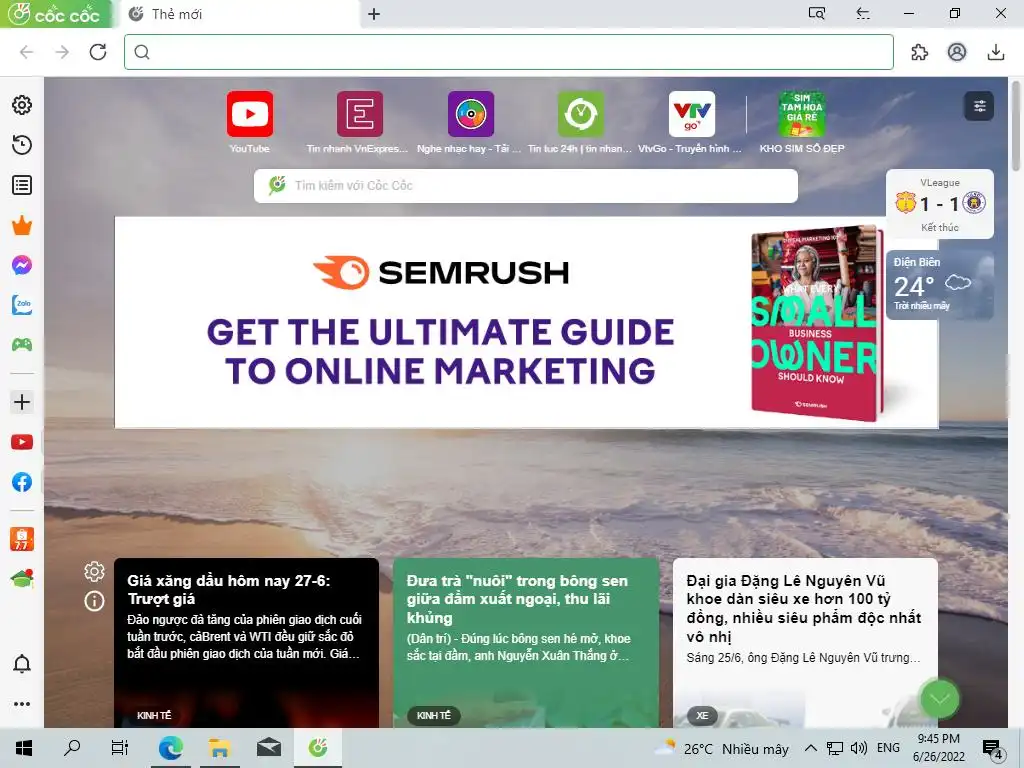This screenshot has width=1024, height=768.
Task: Open the graduation cap education icon
Action: point(22,579)
